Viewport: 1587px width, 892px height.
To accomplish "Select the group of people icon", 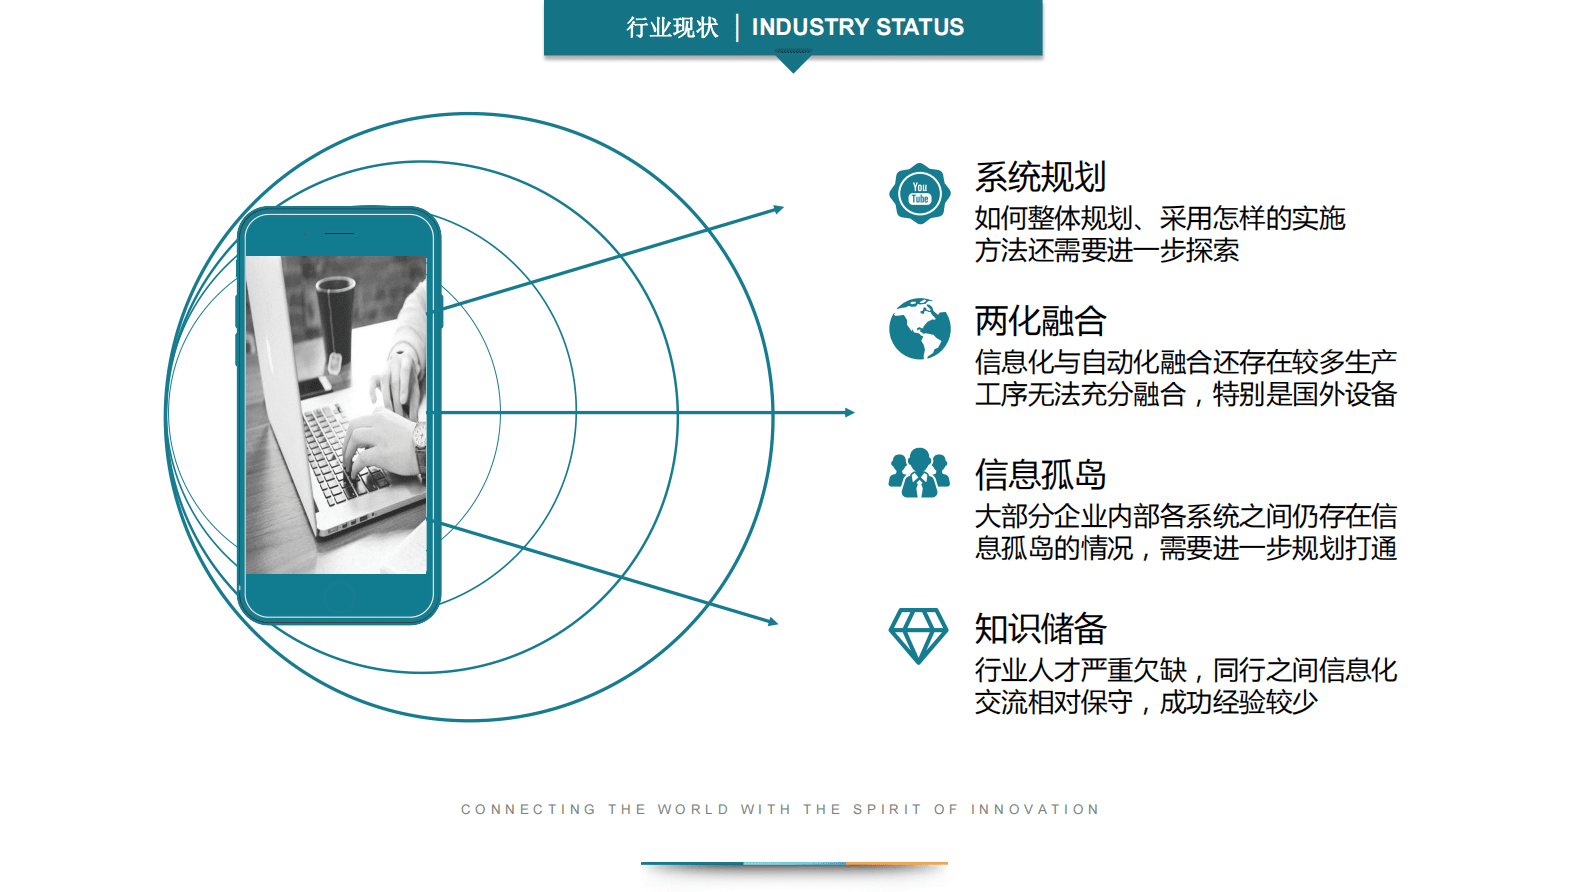I will 918,473.
